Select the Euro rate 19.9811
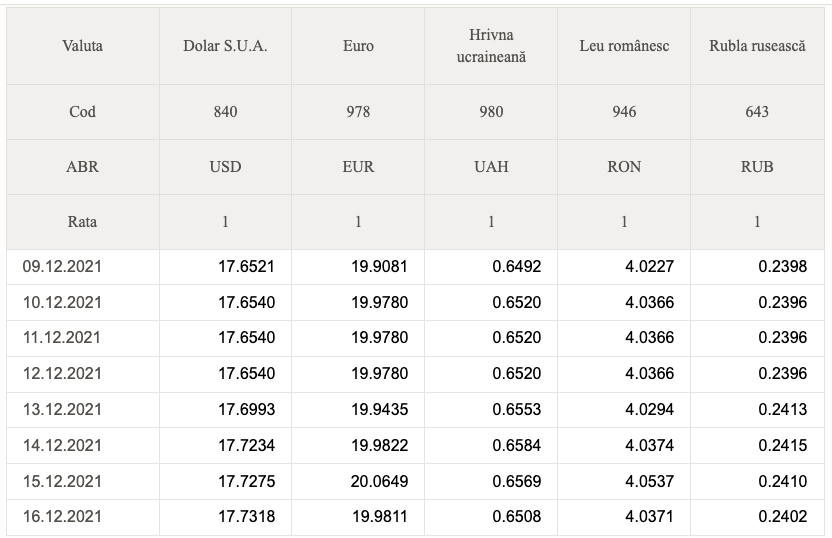This screenshot has width=832, height=538. tap(379, 516)
